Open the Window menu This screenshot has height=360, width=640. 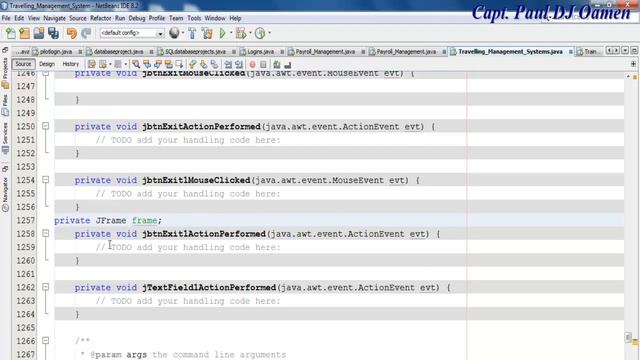pyautogui.click(x=215, y=18)
